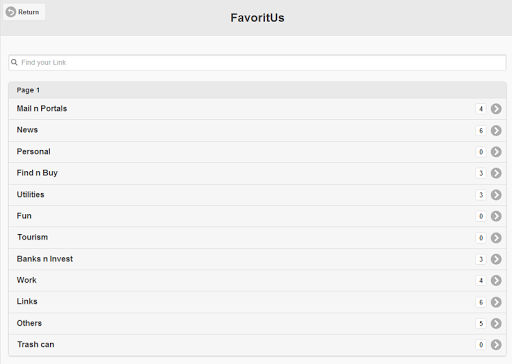Click the News row arrow icon
Viewport: 512px width, 364px height.
[496, 130]
